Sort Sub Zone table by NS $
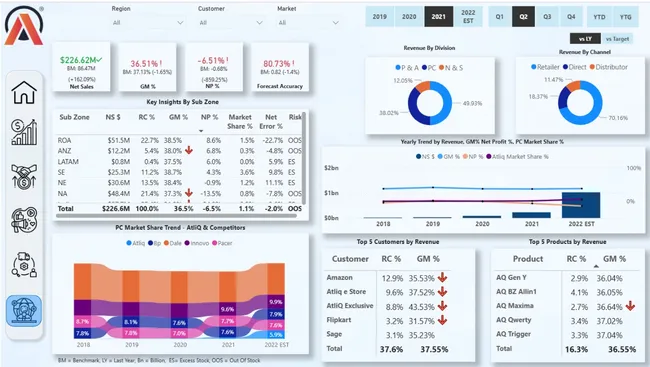Image resolution: width=650 pixels, height=367 pixels. 113,117
